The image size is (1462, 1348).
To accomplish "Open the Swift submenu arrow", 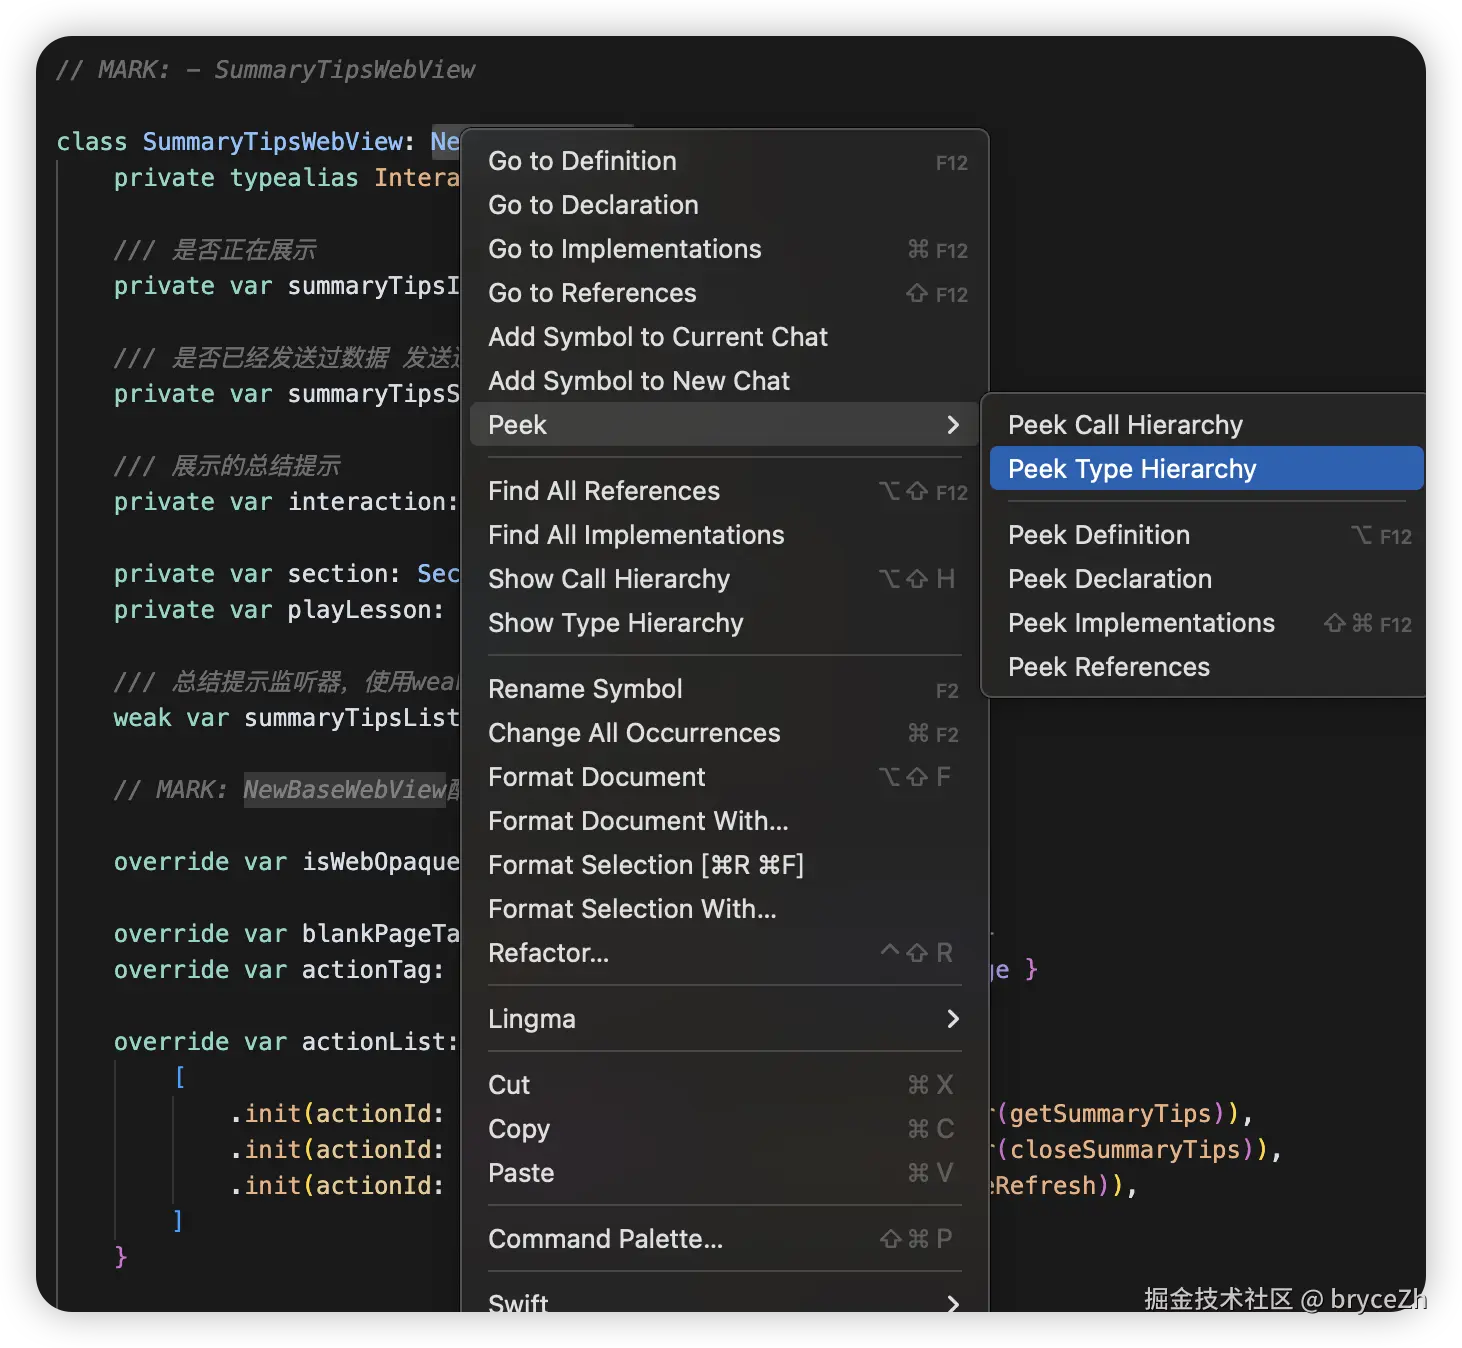I will point(952,1303).
